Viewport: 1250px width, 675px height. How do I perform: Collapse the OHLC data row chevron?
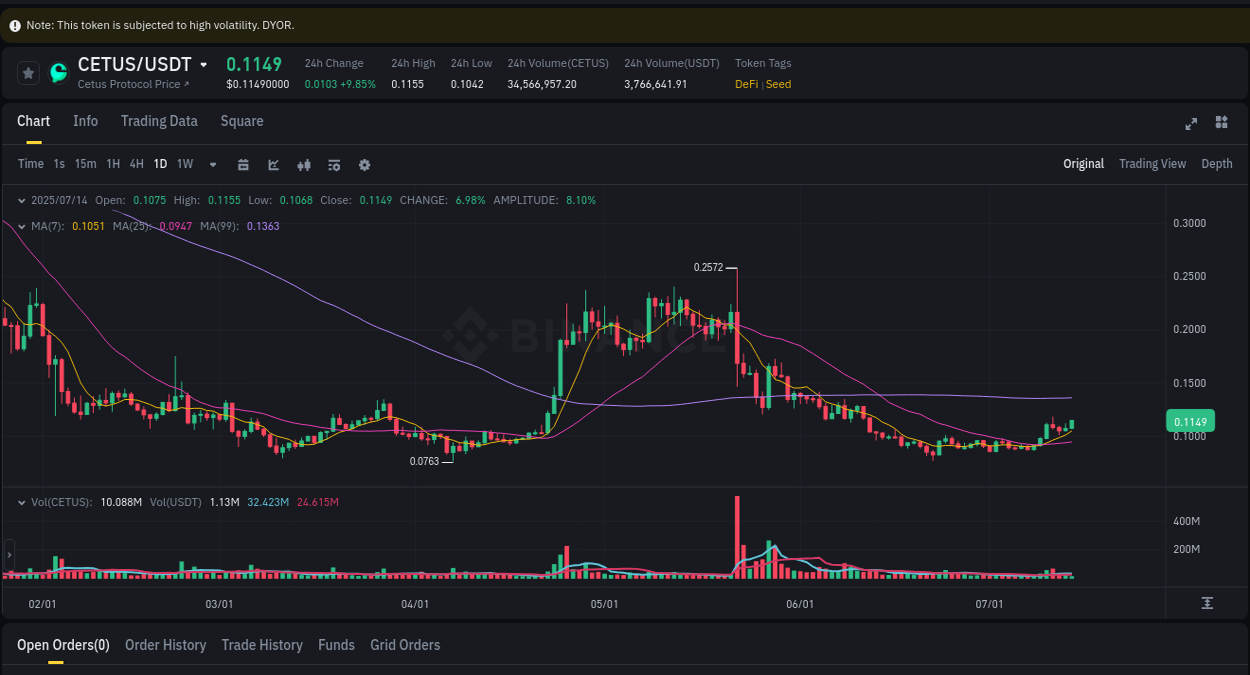20,200
